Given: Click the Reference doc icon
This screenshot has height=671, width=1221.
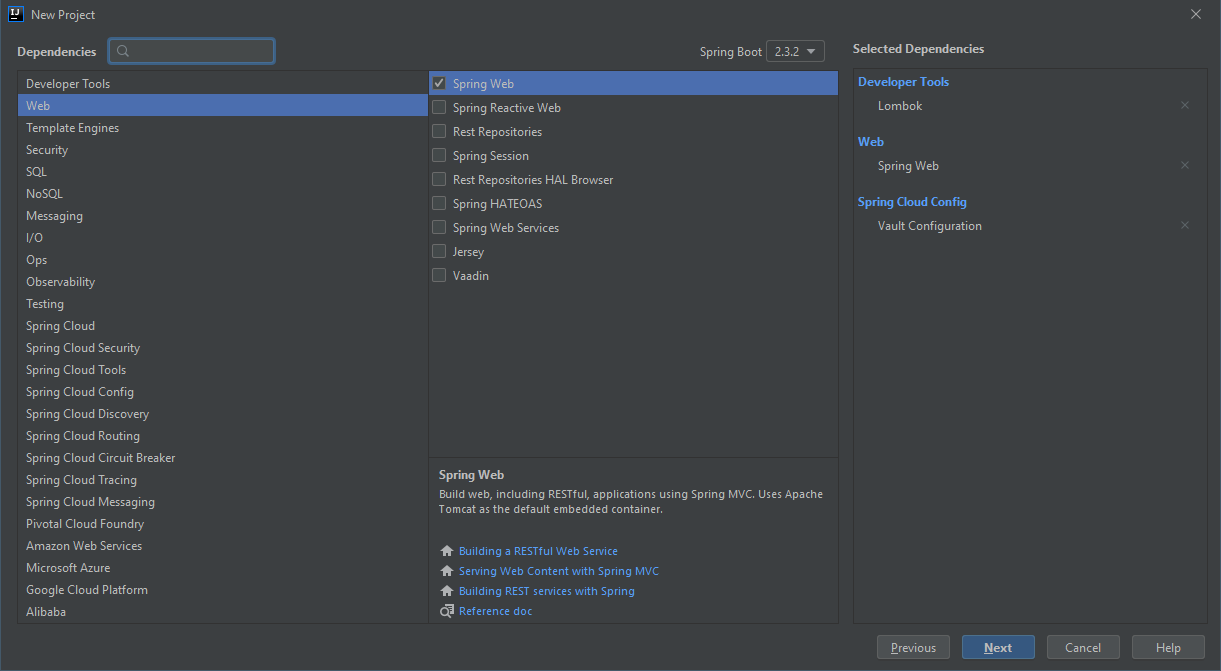Looking at the screenshot, I should point(447,611).
